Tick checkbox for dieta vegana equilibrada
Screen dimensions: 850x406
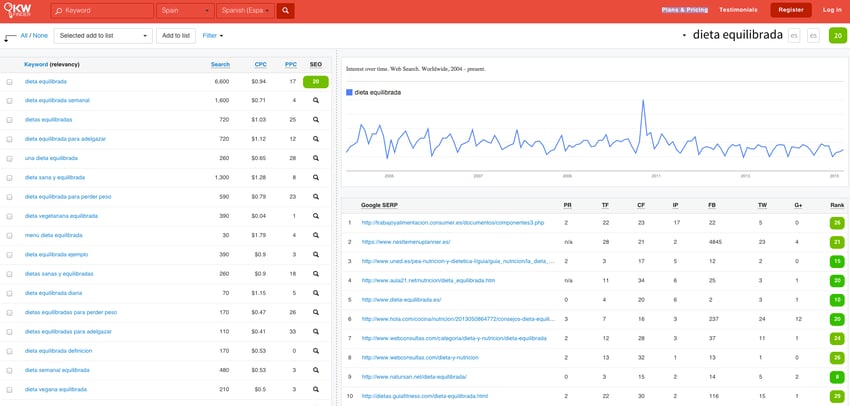[x=9, y=389]
